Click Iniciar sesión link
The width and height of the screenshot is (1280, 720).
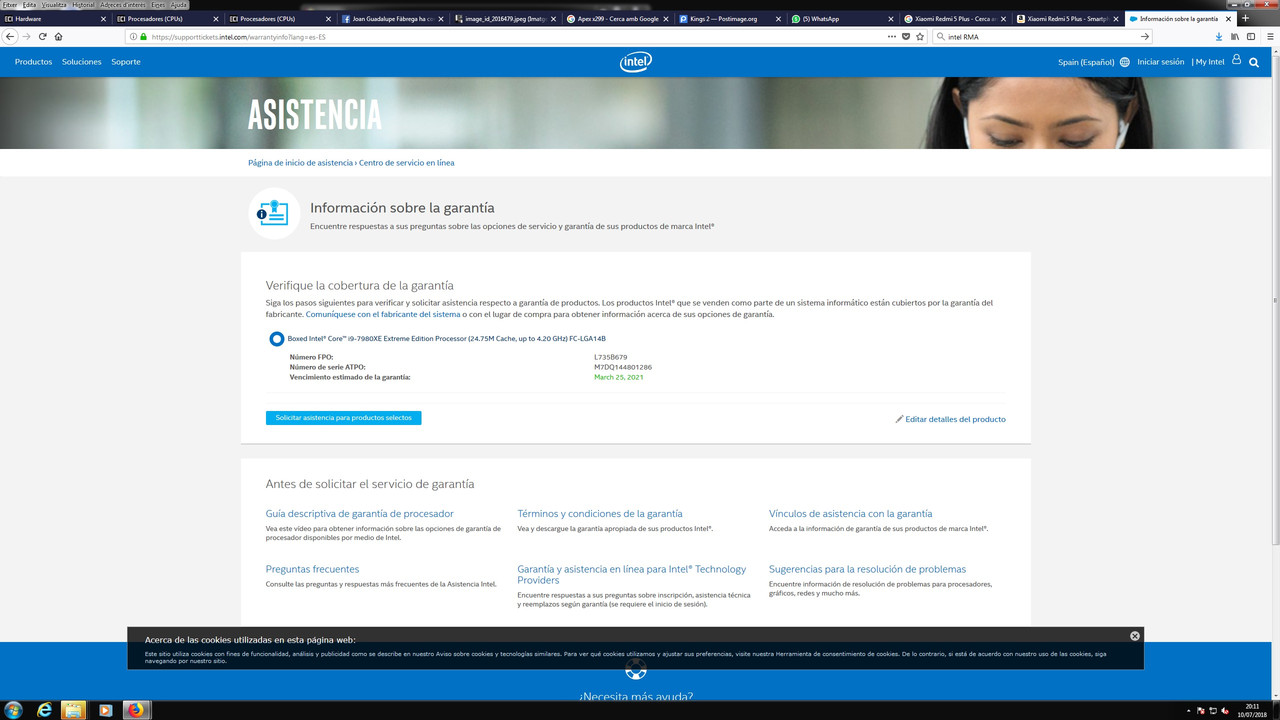[1160, 62]
